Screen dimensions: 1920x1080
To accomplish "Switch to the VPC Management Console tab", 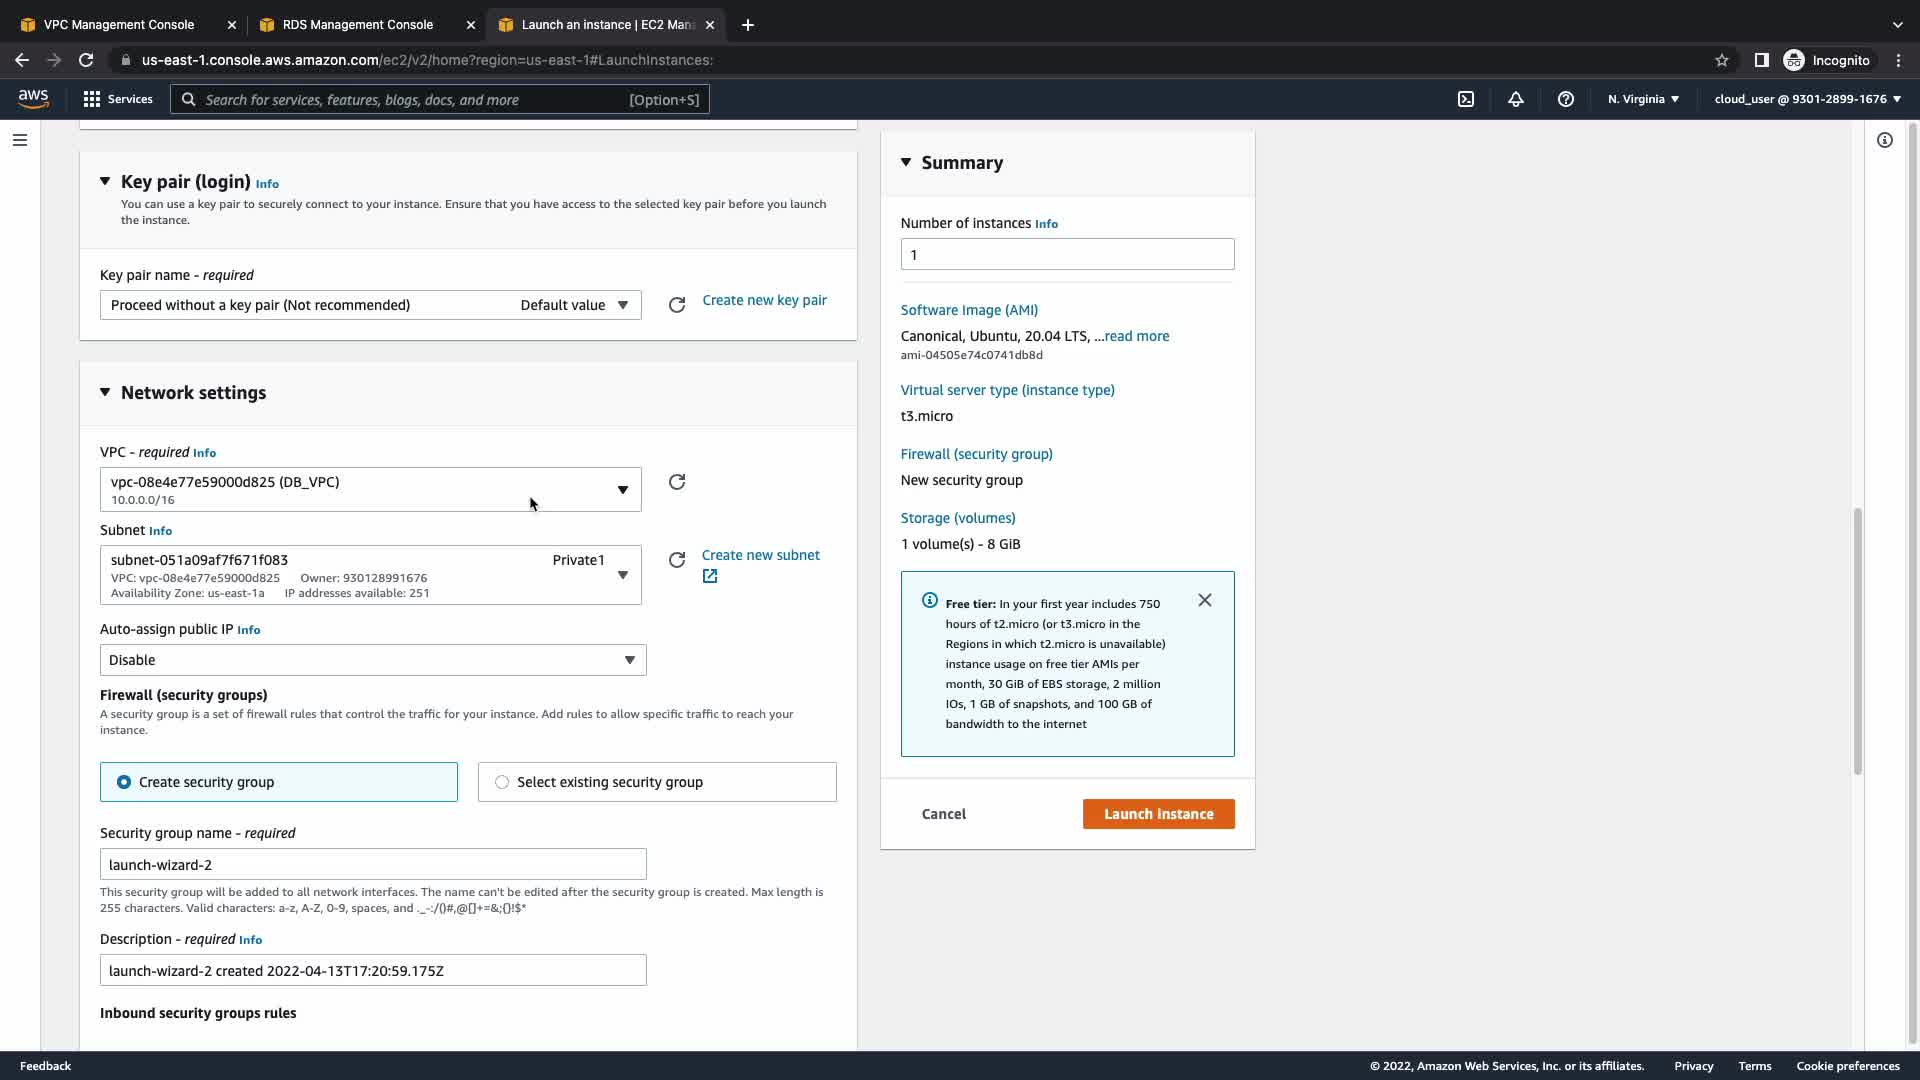I will tap(119, 24).
